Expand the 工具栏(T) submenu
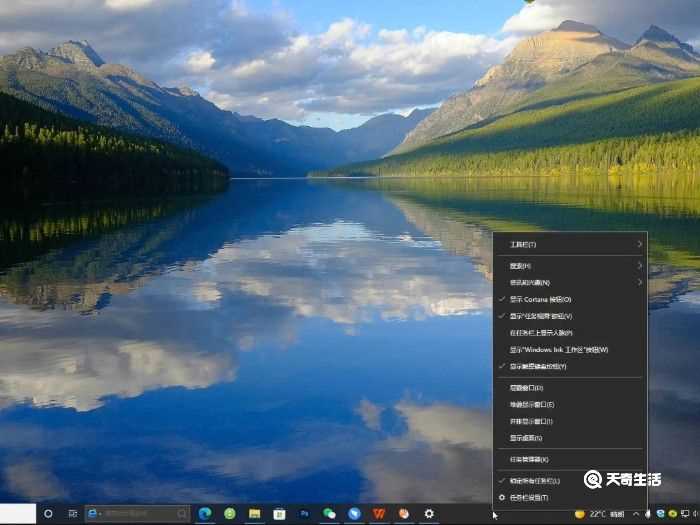Viewport: 700px width, 525px height. click(x=570, y=244)
